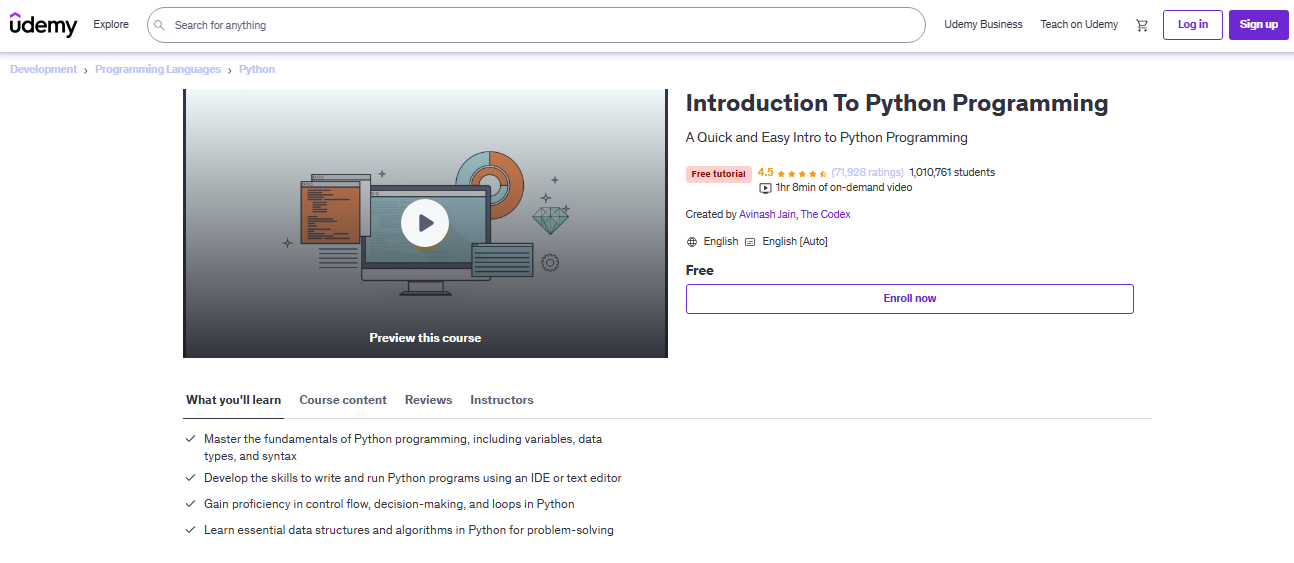Switch to the Instructors tab
The width and height of the screenshot is (1294, 563).
pyautogui.click(x=502, y=400)
